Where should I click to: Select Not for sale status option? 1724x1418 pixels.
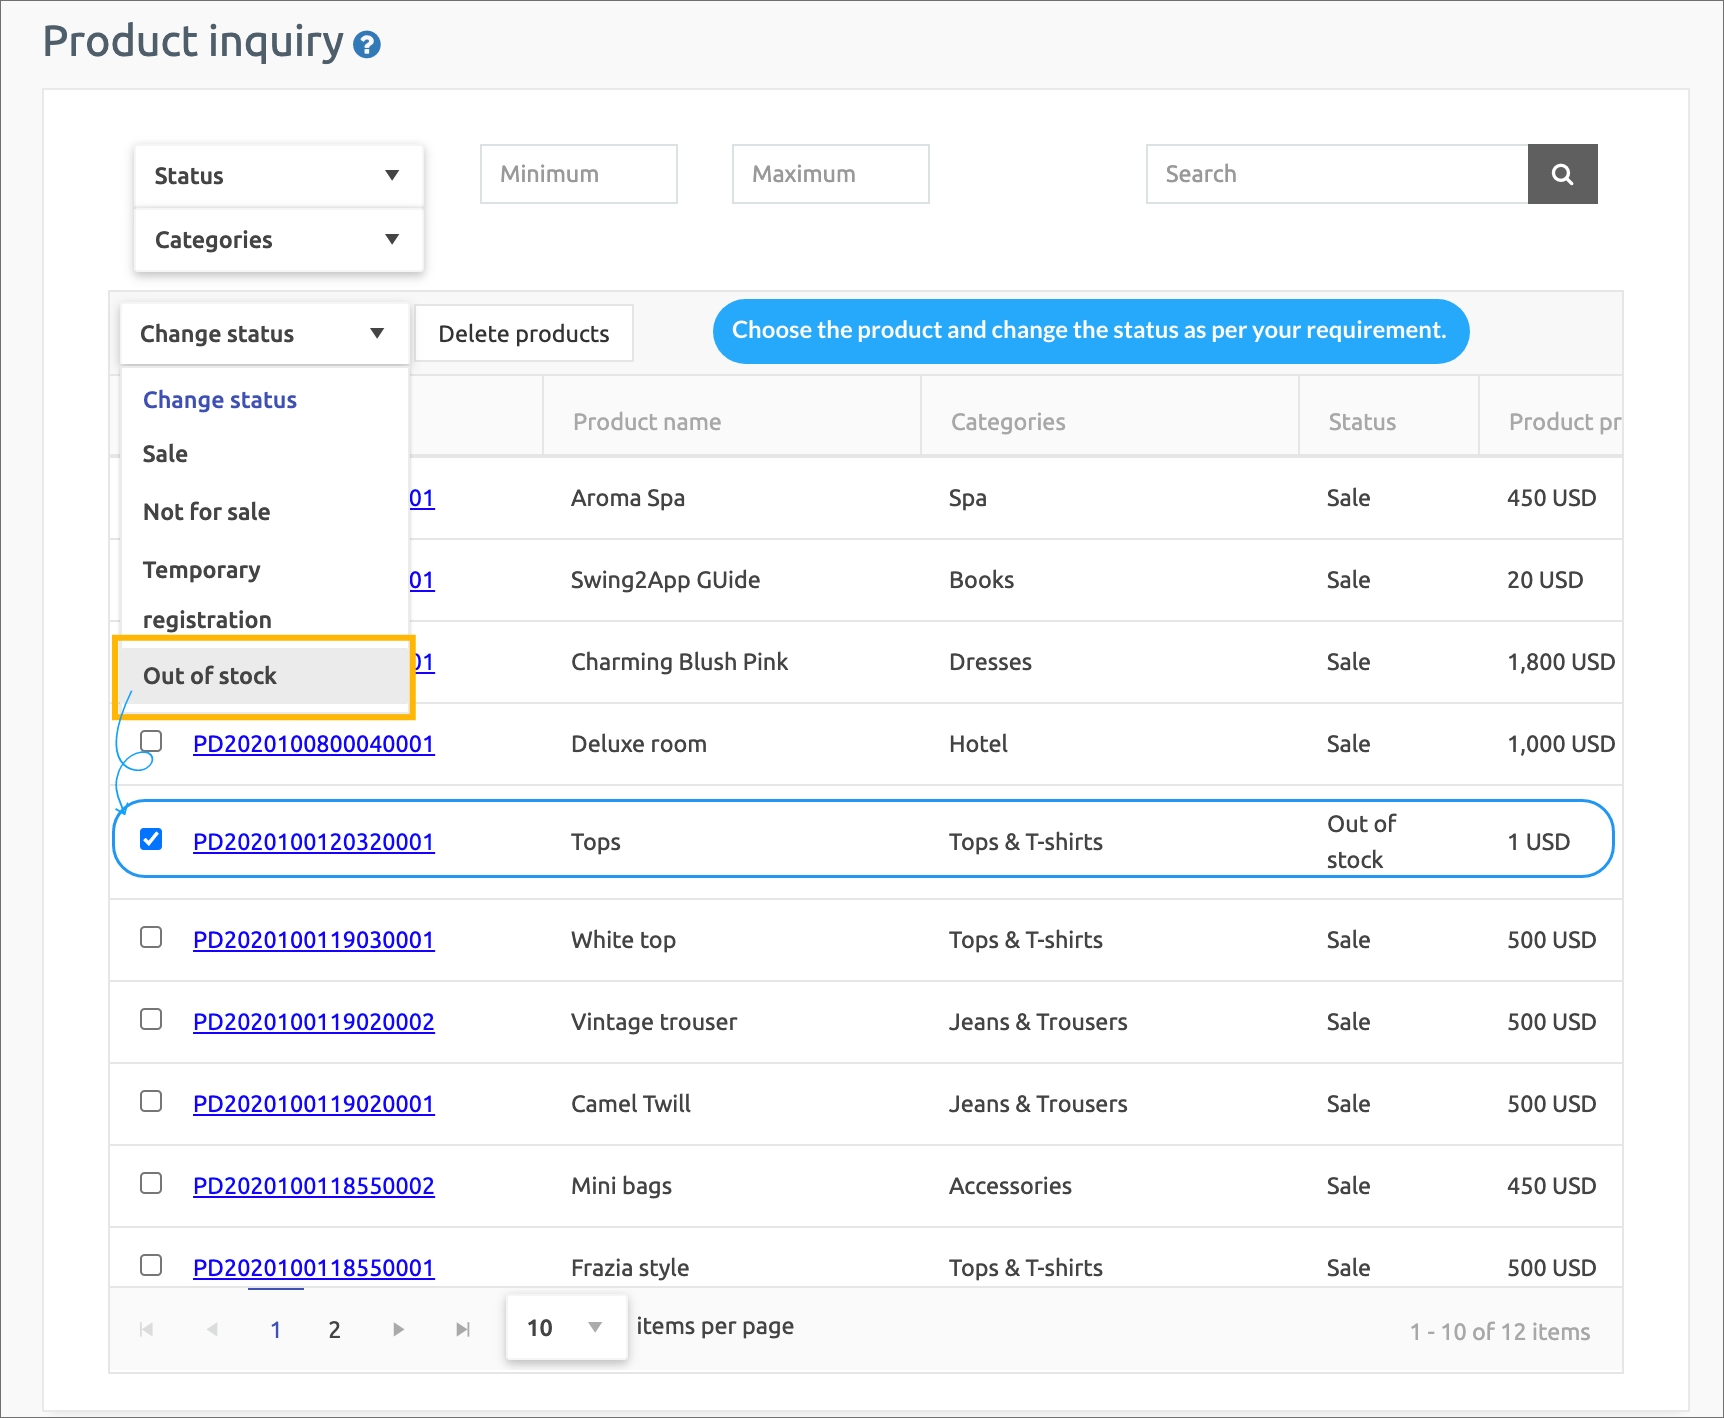pos(206,512)
